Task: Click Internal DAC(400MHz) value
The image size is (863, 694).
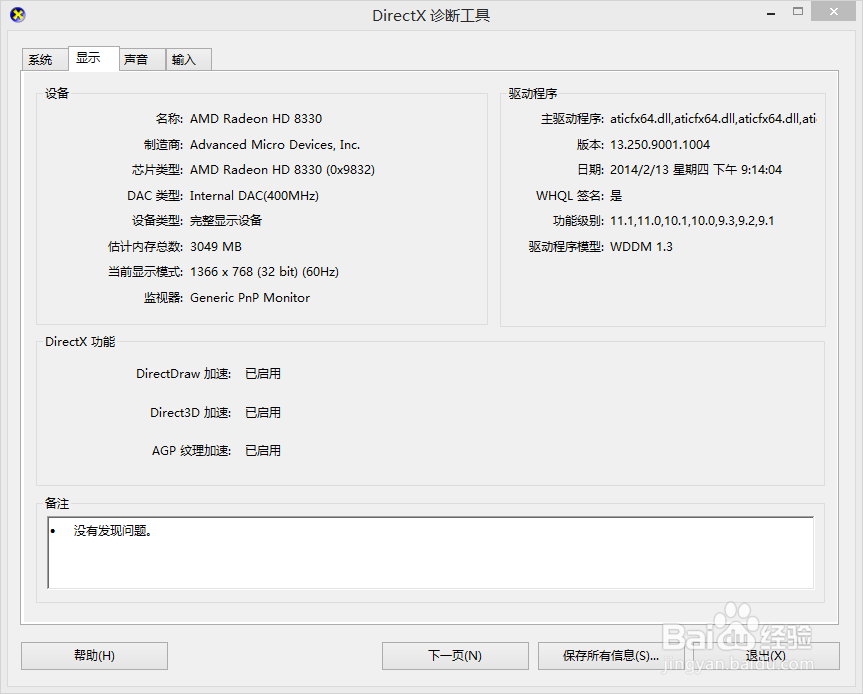Action: click(254, 195)
